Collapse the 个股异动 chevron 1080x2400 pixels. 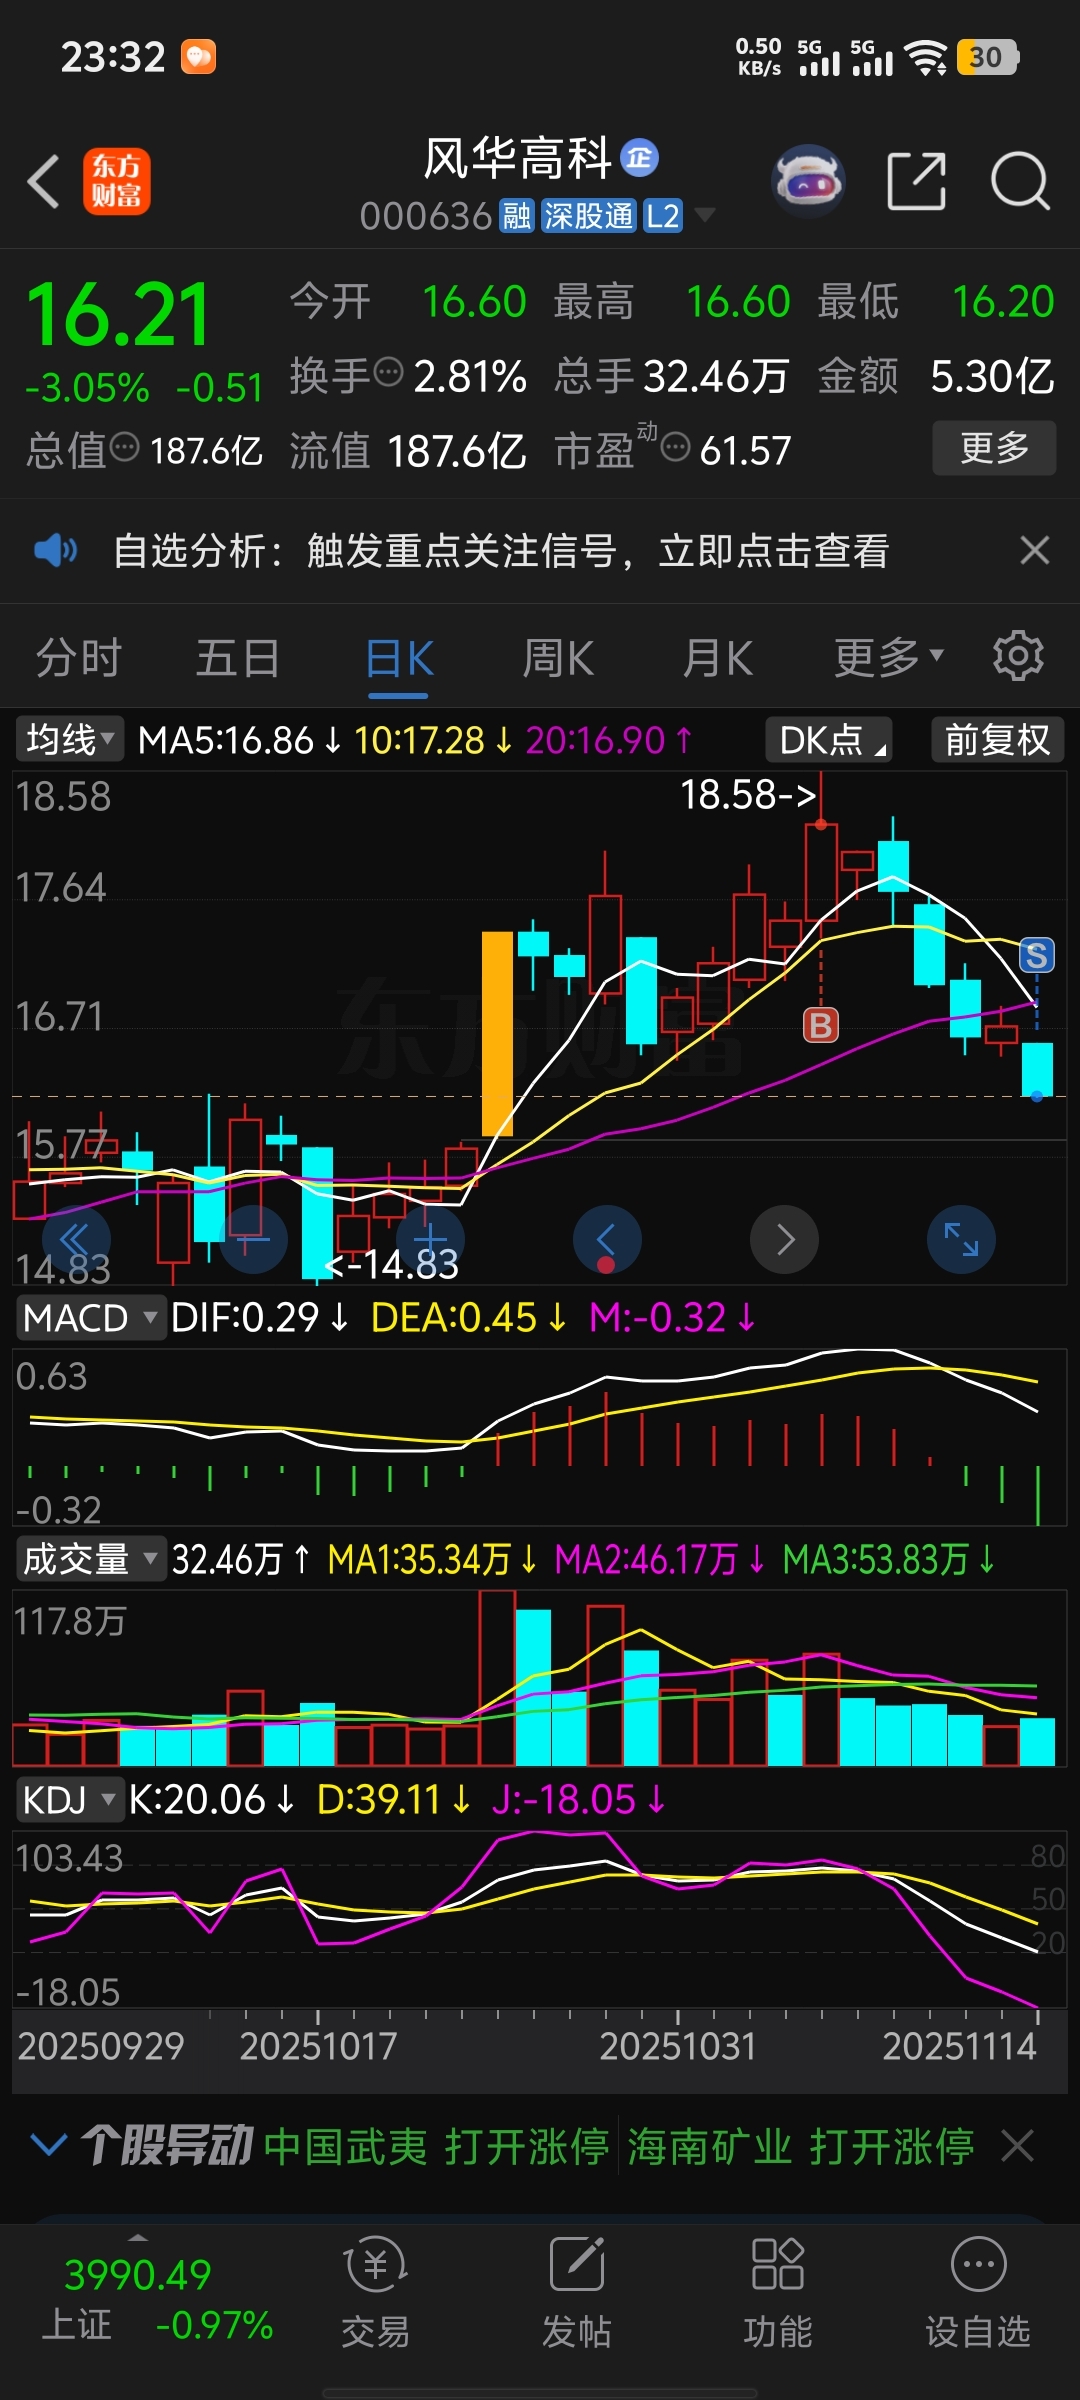[x=49, y=2144]
